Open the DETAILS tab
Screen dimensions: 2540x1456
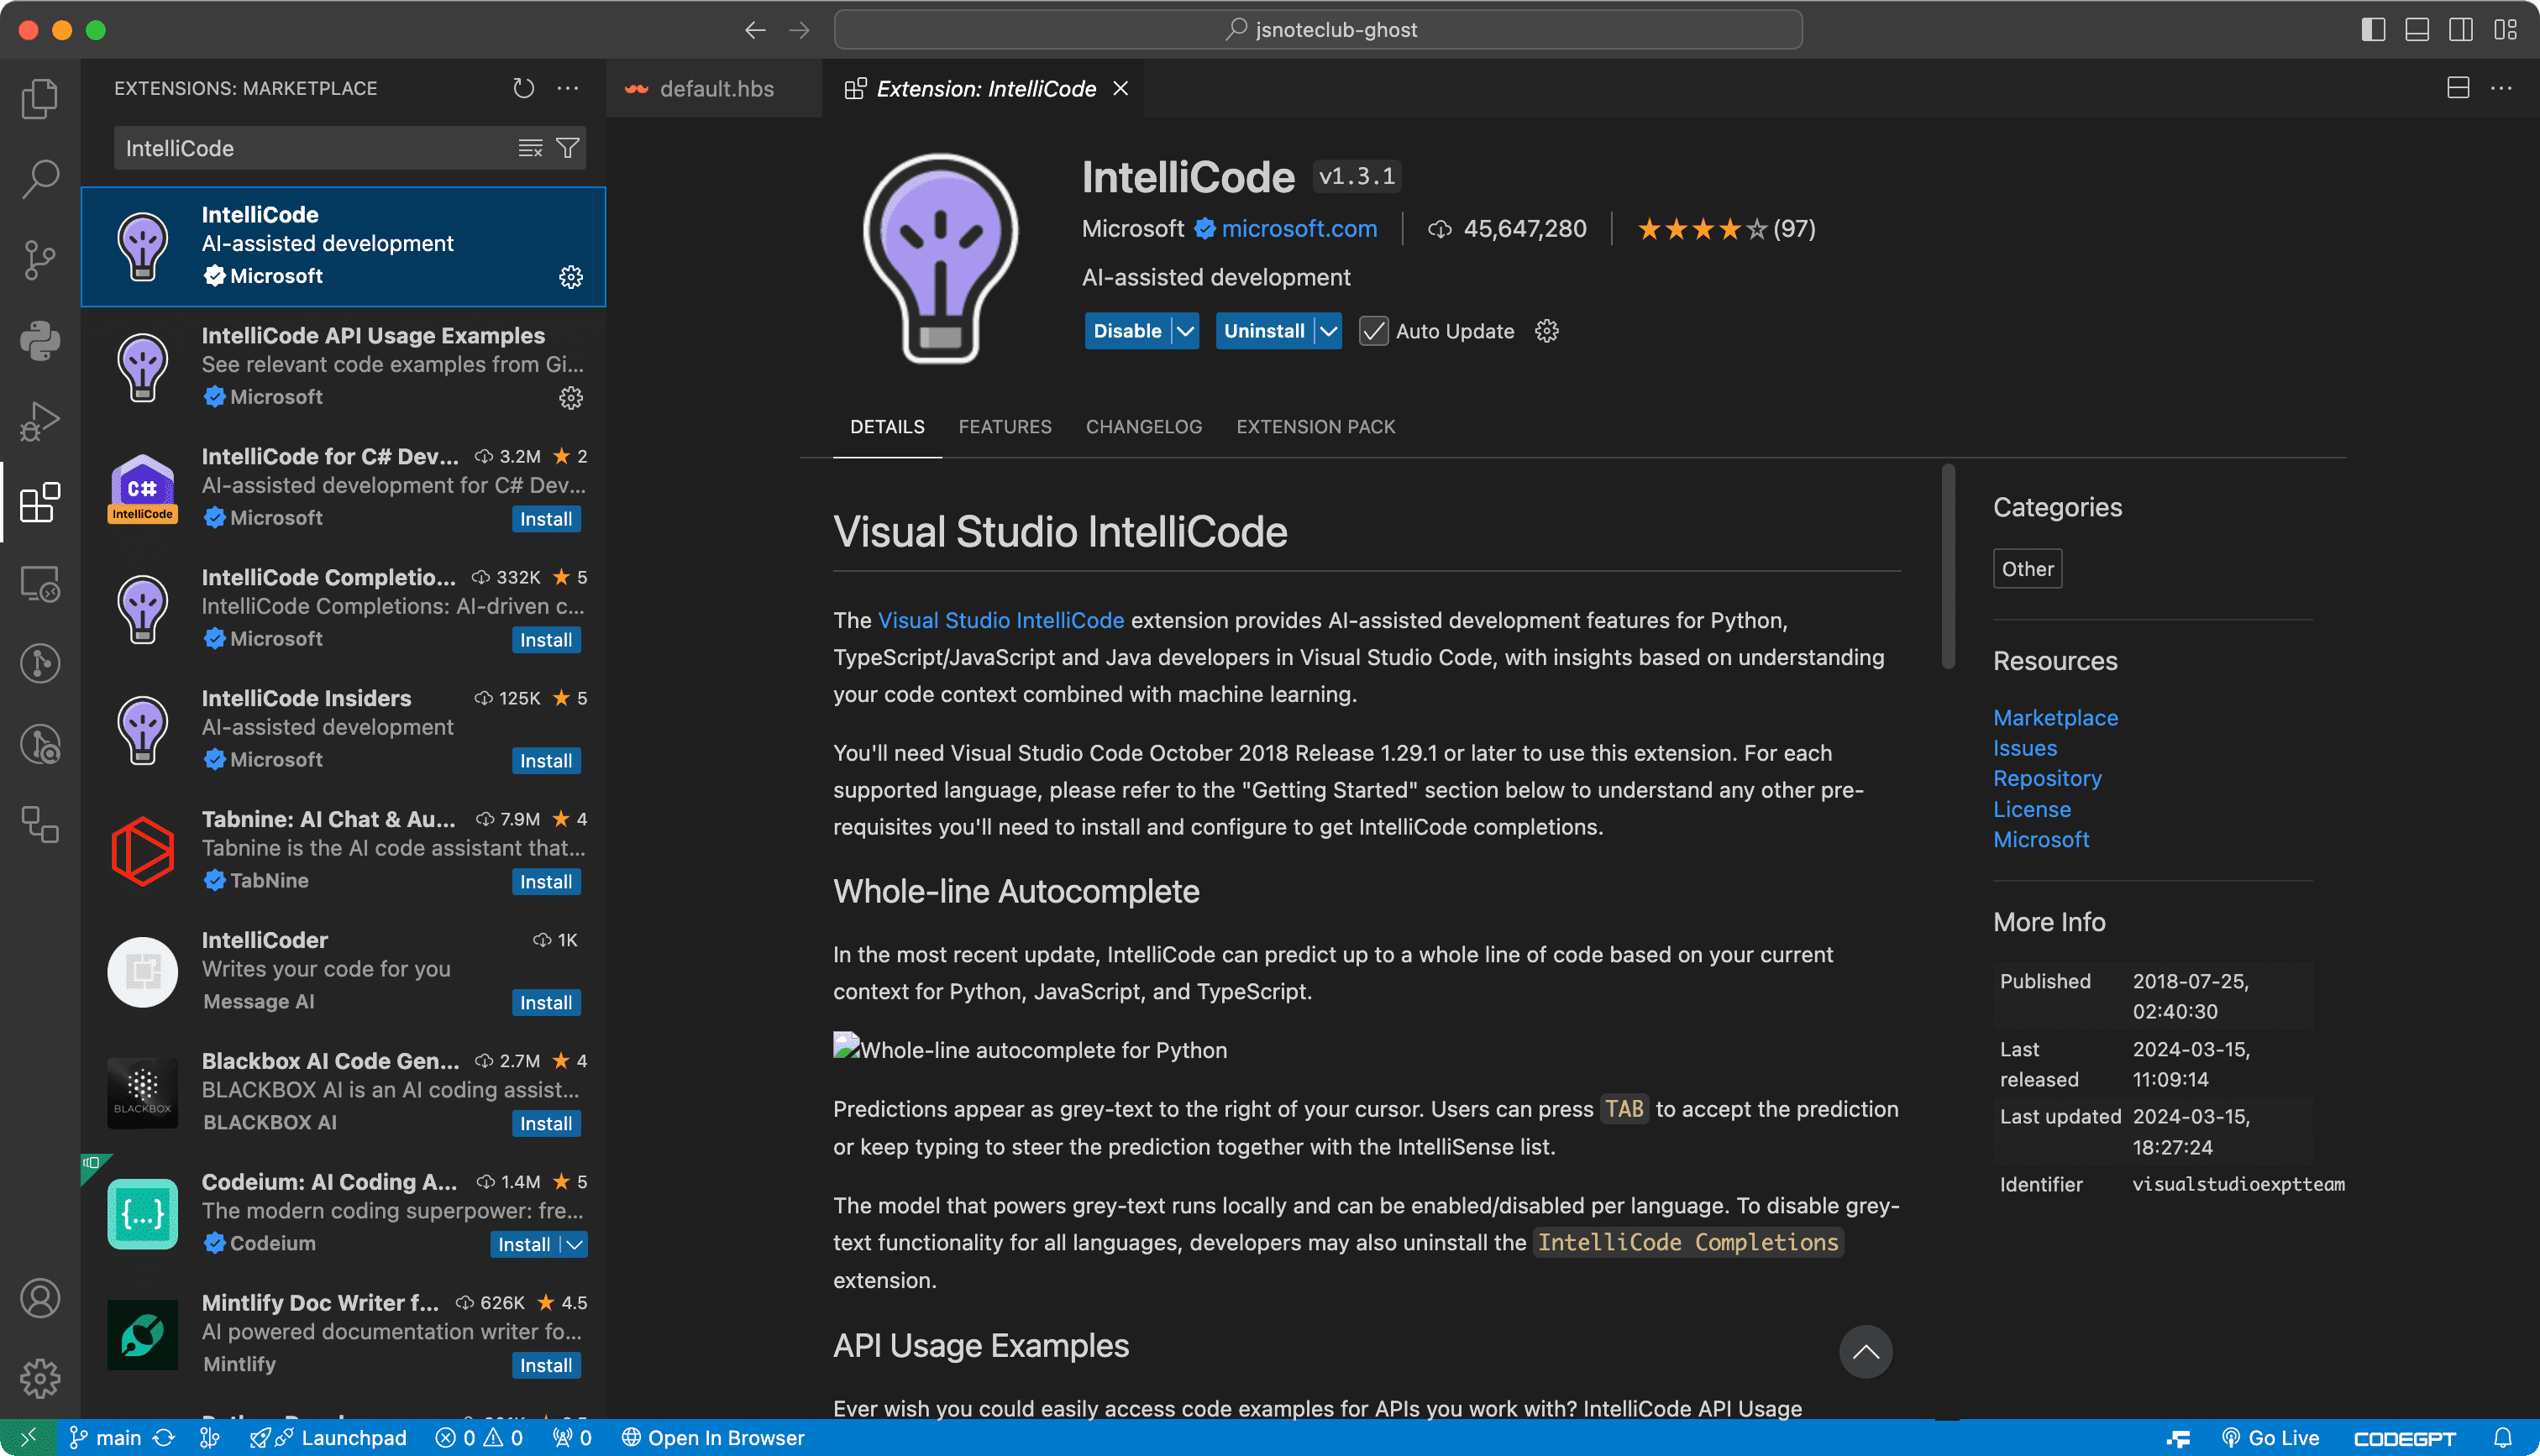pyautogui.click(x=887, y=427)
